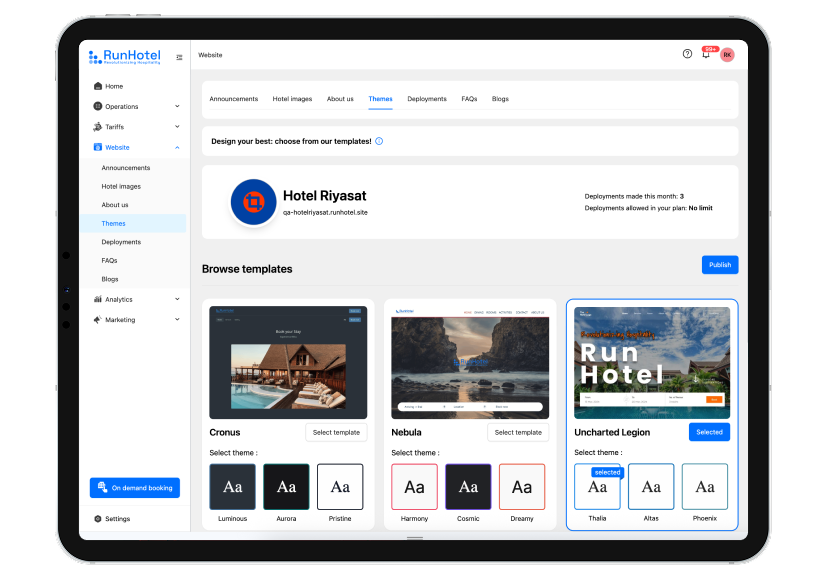Click info icon beside templates heading

(379, 141)
